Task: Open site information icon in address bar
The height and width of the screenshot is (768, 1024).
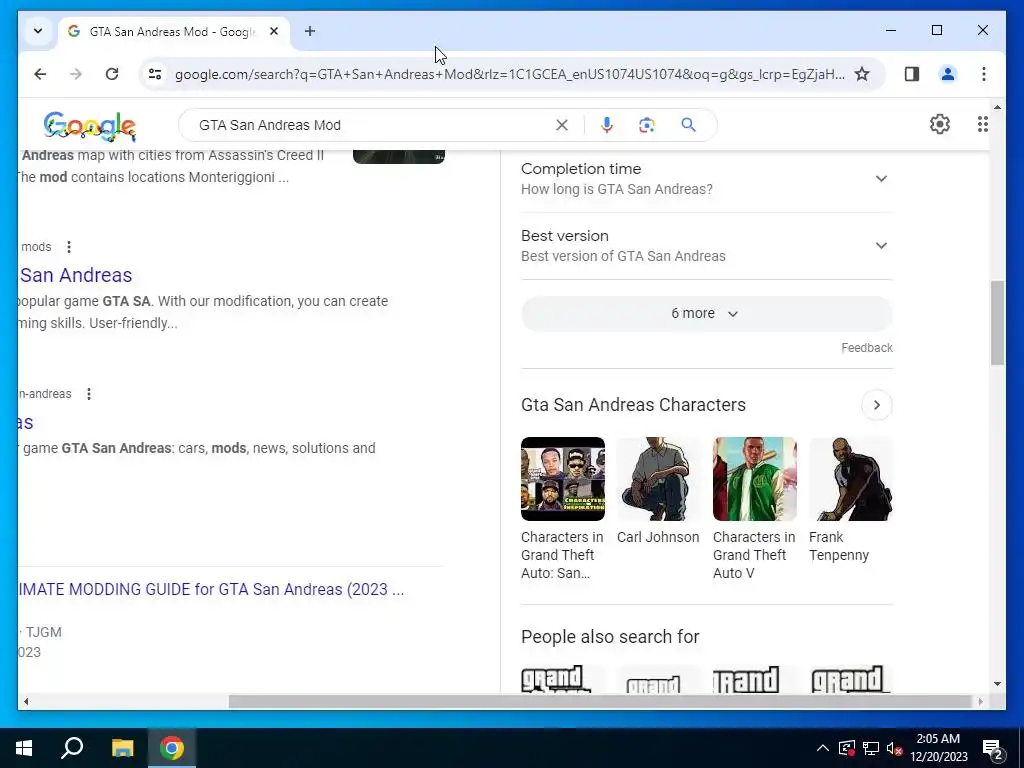Action: [x=155, y=74]
